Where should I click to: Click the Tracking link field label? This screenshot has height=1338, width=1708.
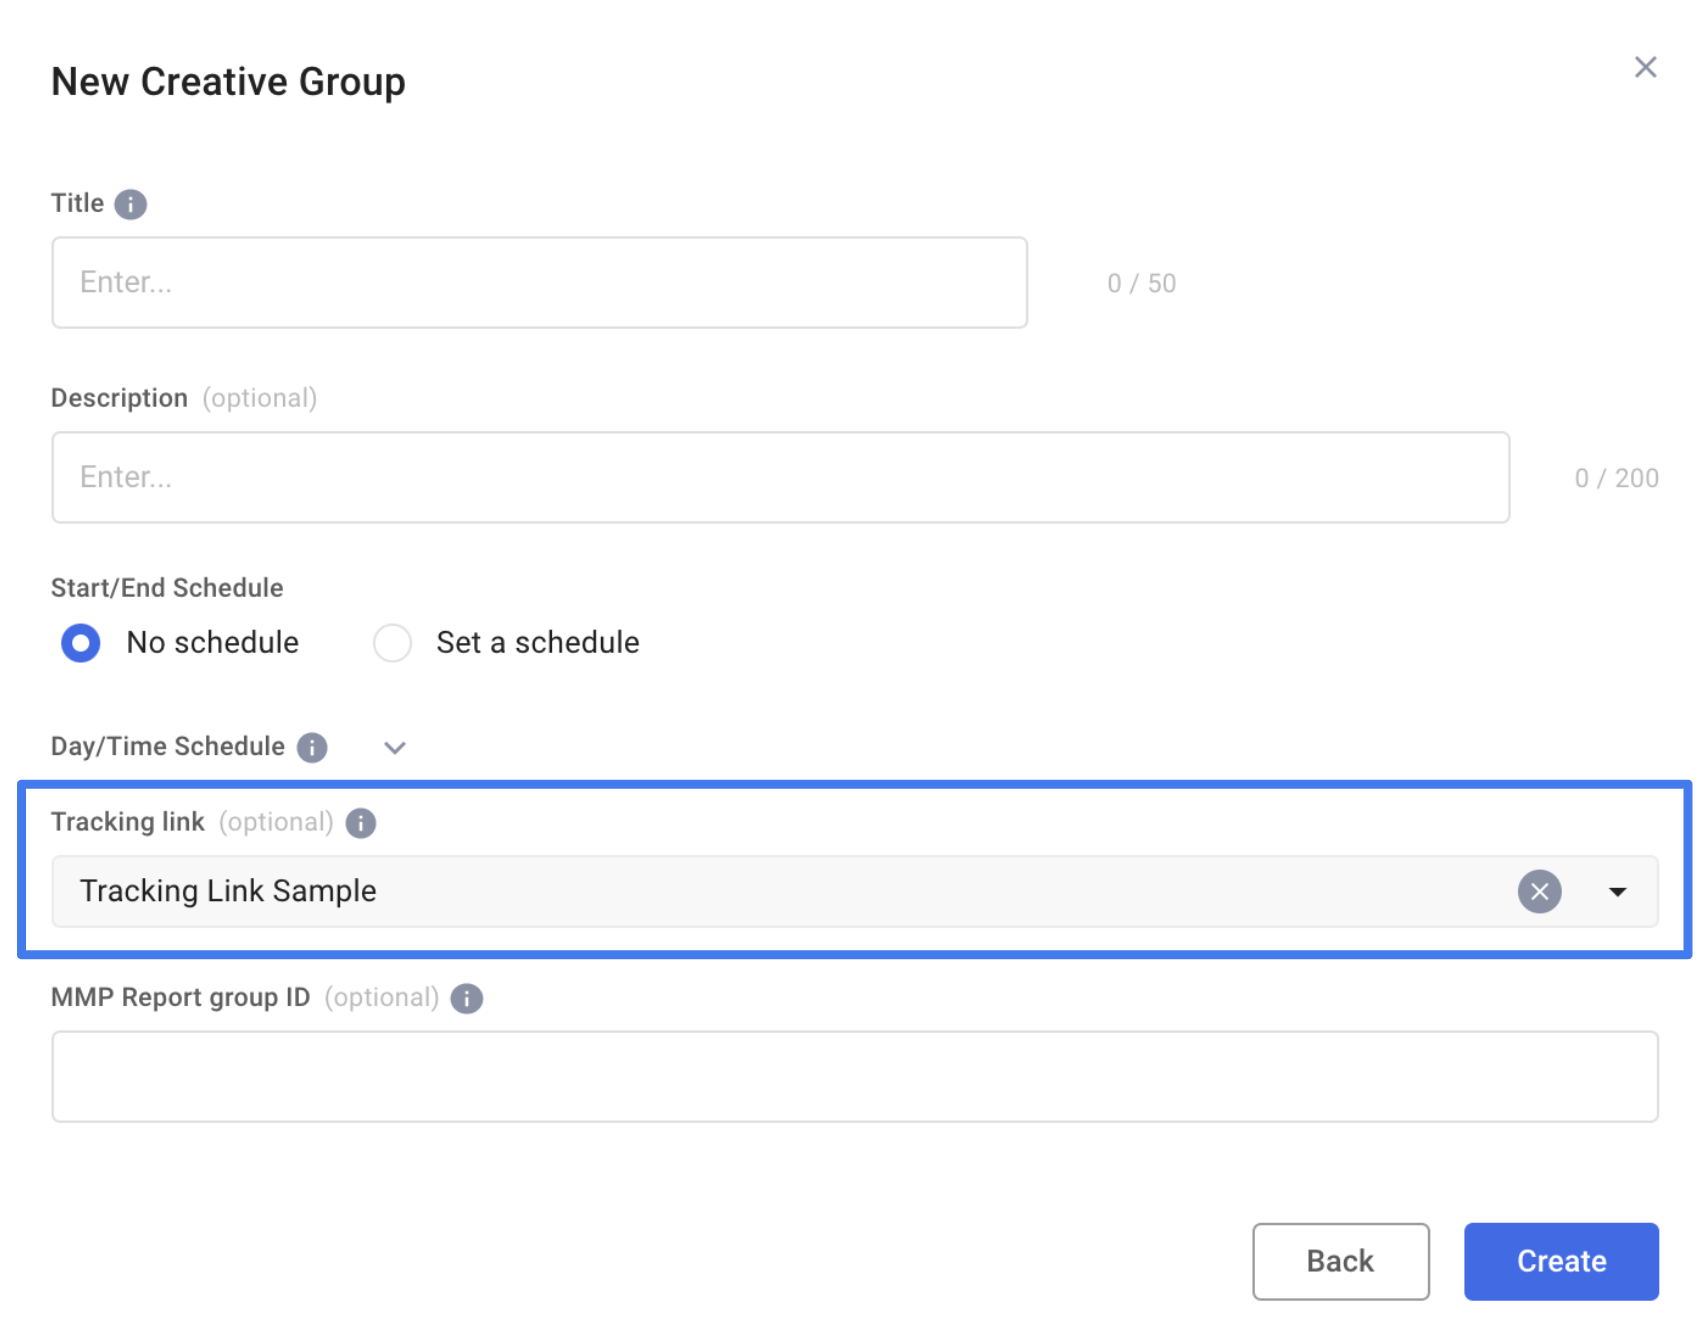point(128,822)
